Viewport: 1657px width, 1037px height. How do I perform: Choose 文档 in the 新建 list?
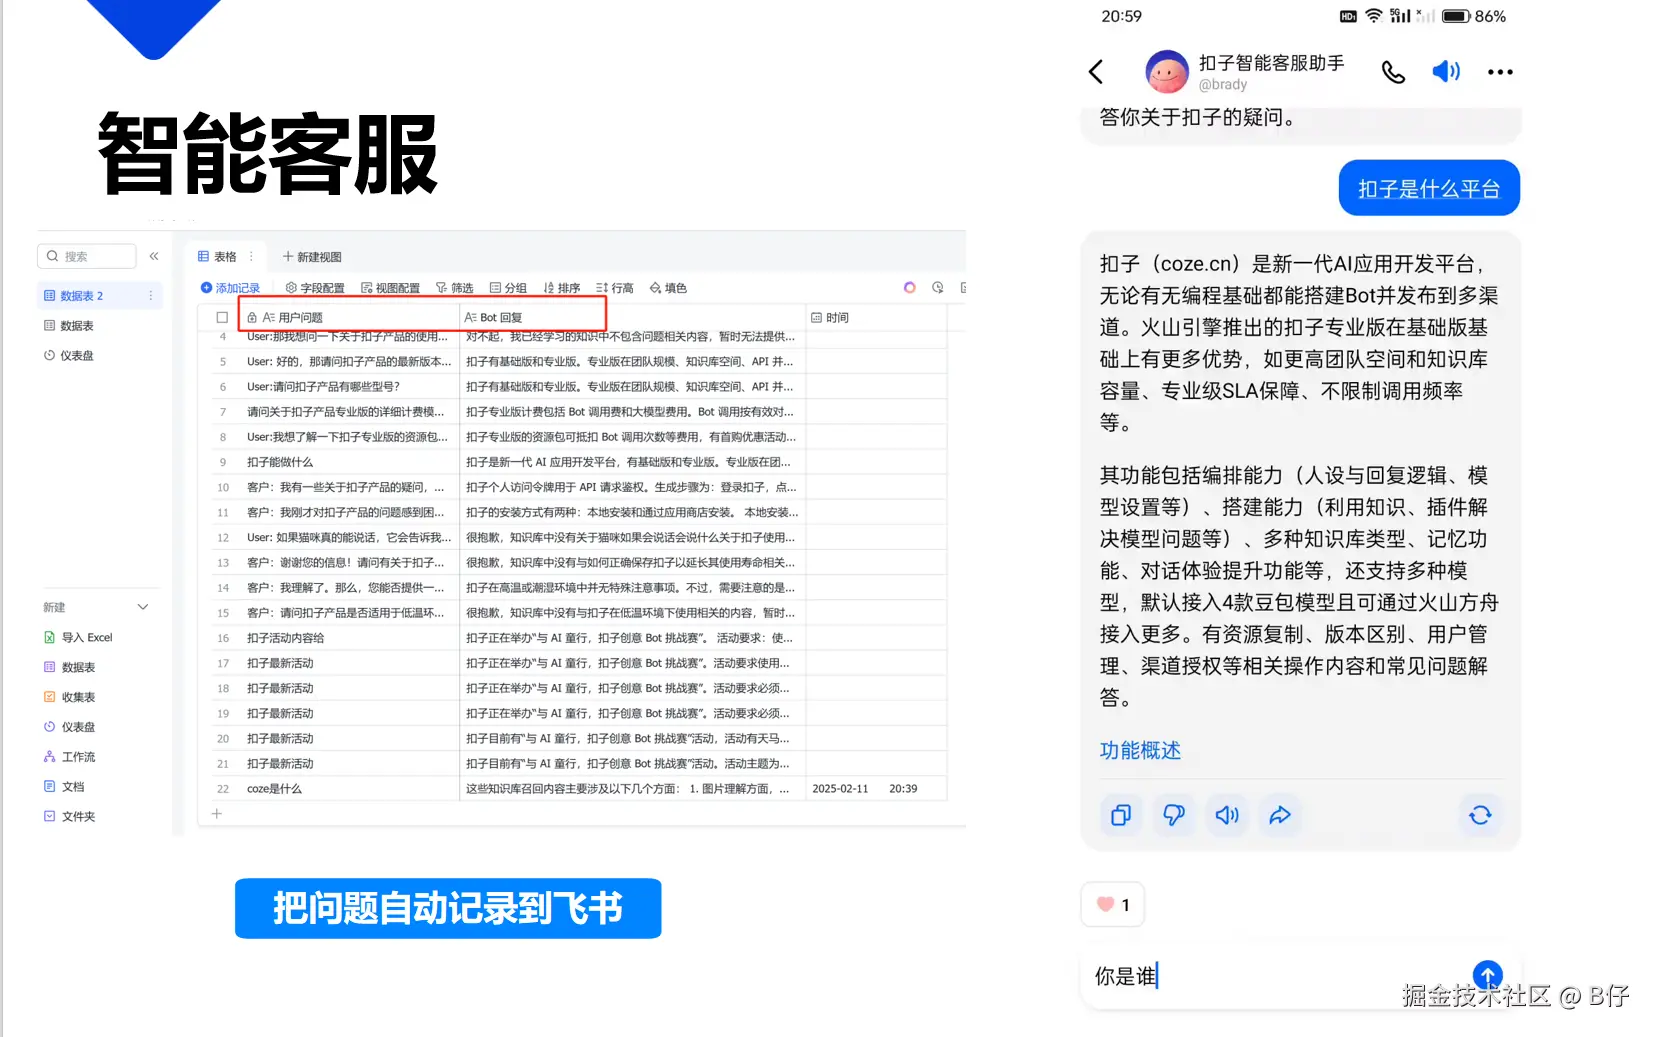pyautogui.click(x=65, y=787)
